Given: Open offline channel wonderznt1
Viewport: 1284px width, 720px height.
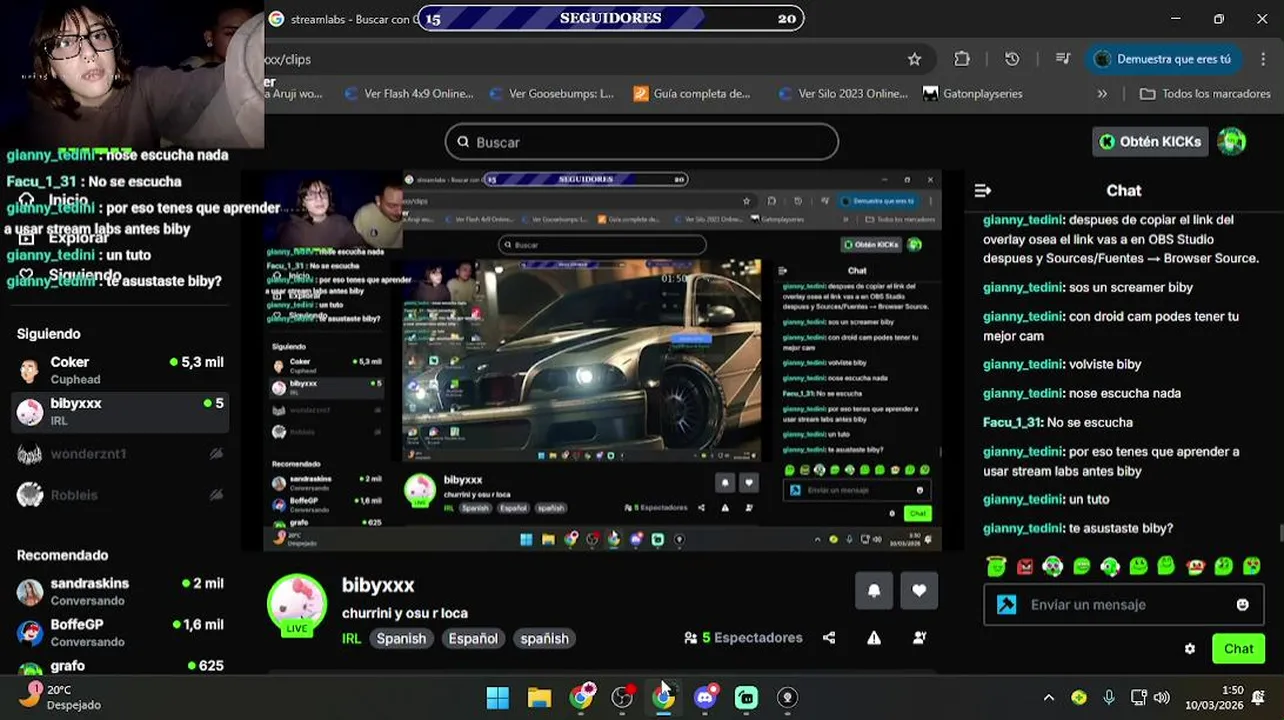Looking at the screenshot, I should (120, 454).
